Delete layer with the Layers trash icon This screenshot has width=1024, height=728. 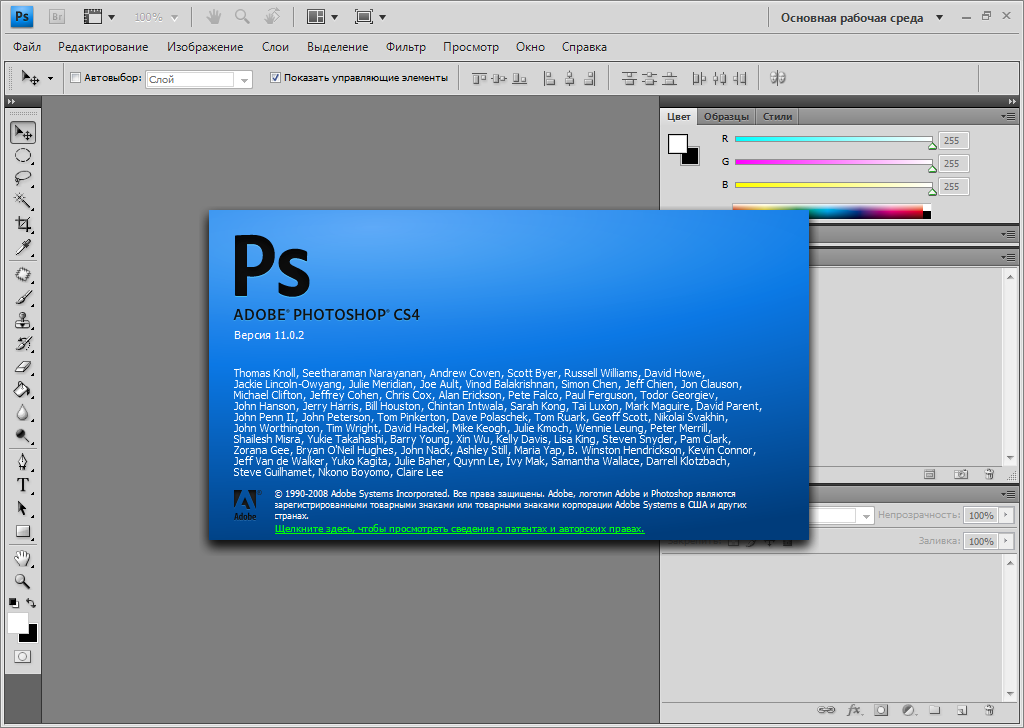click(989, 710)
